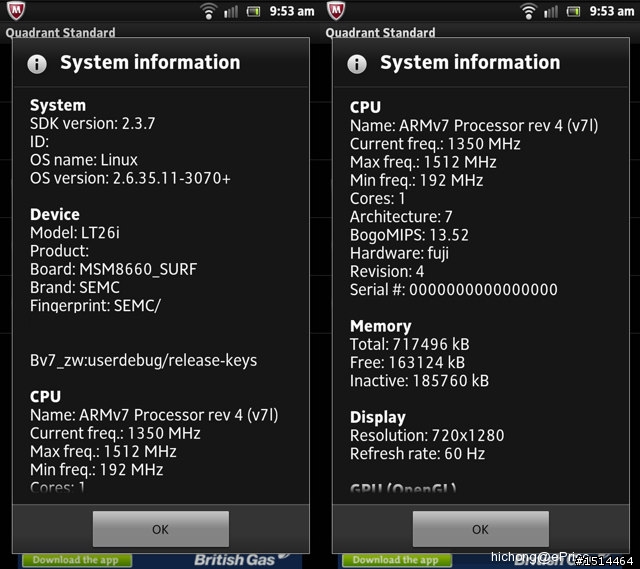Select the Device section heading
This screenshot has height=569, width=640.
[x=55, y=214]
